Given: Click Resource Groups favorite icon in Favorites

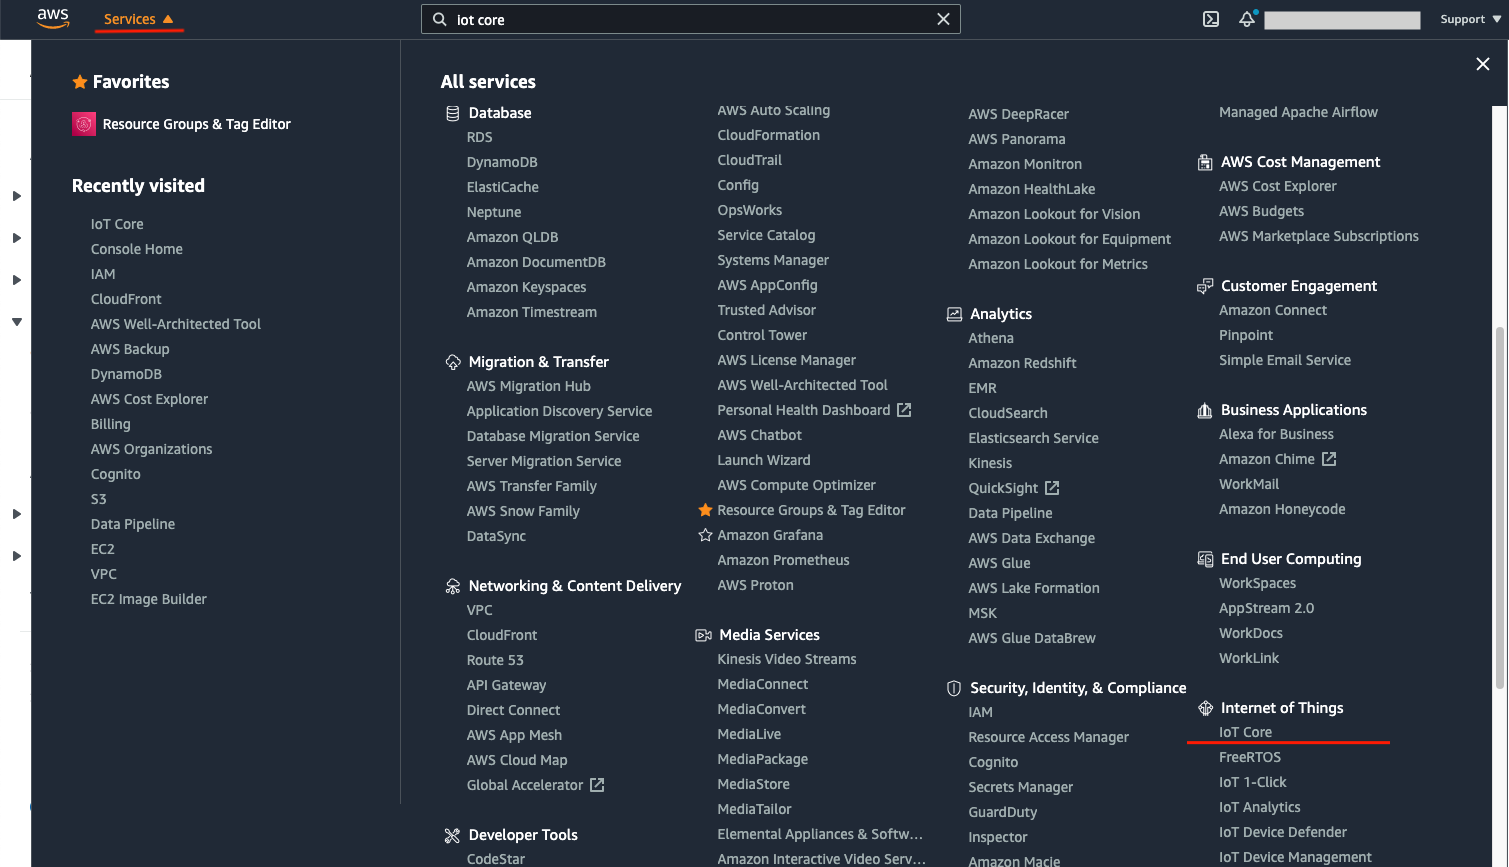Looking at the screenshot, I should click(x=84, y=124).
